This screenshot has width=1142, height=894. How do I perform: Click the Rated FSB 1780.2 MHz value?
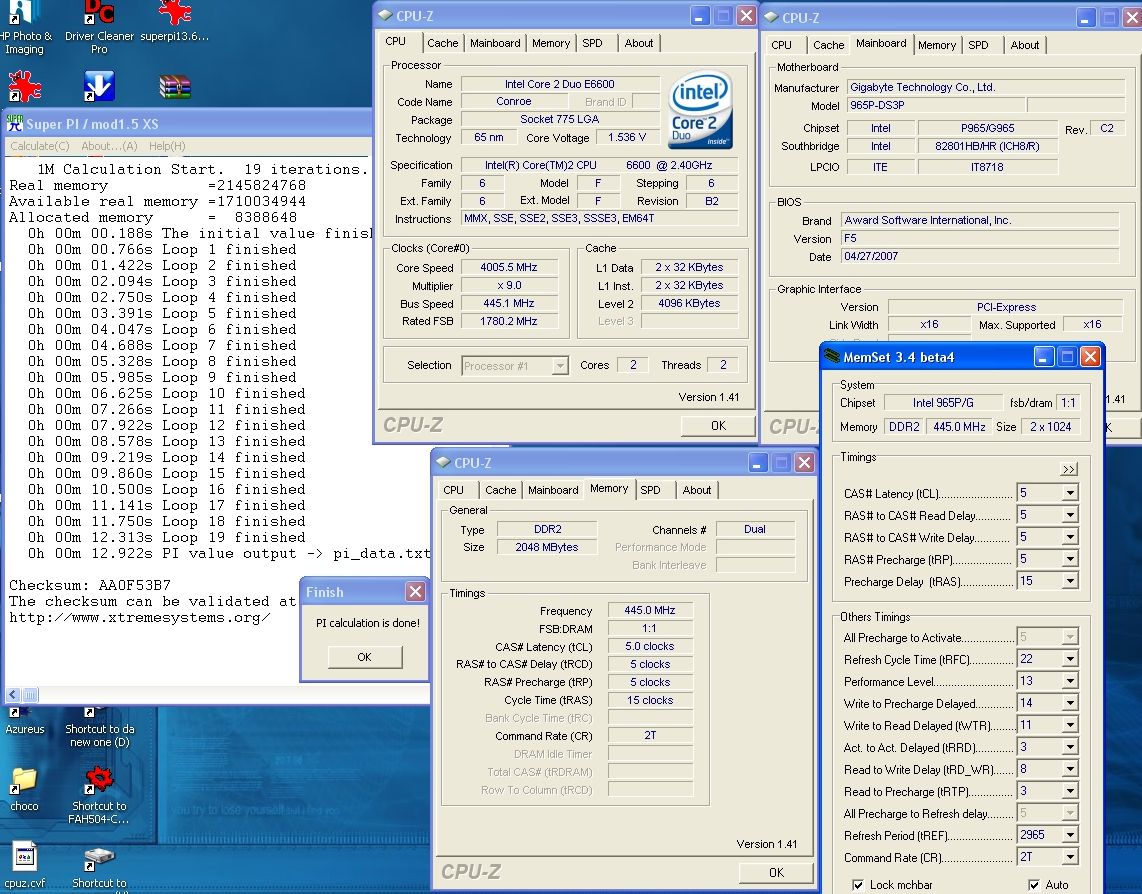[509, 321]
